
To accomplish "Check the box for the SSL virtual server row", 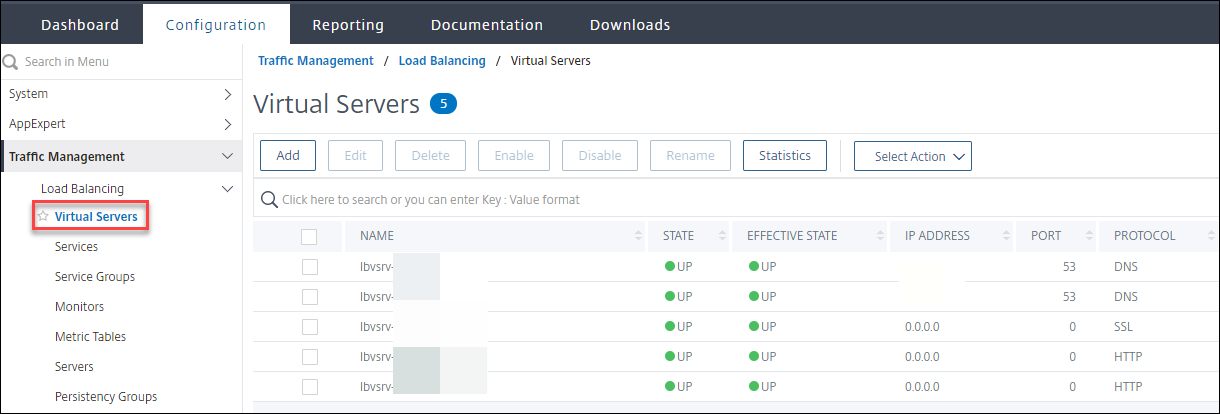I will tap(309, 327).
